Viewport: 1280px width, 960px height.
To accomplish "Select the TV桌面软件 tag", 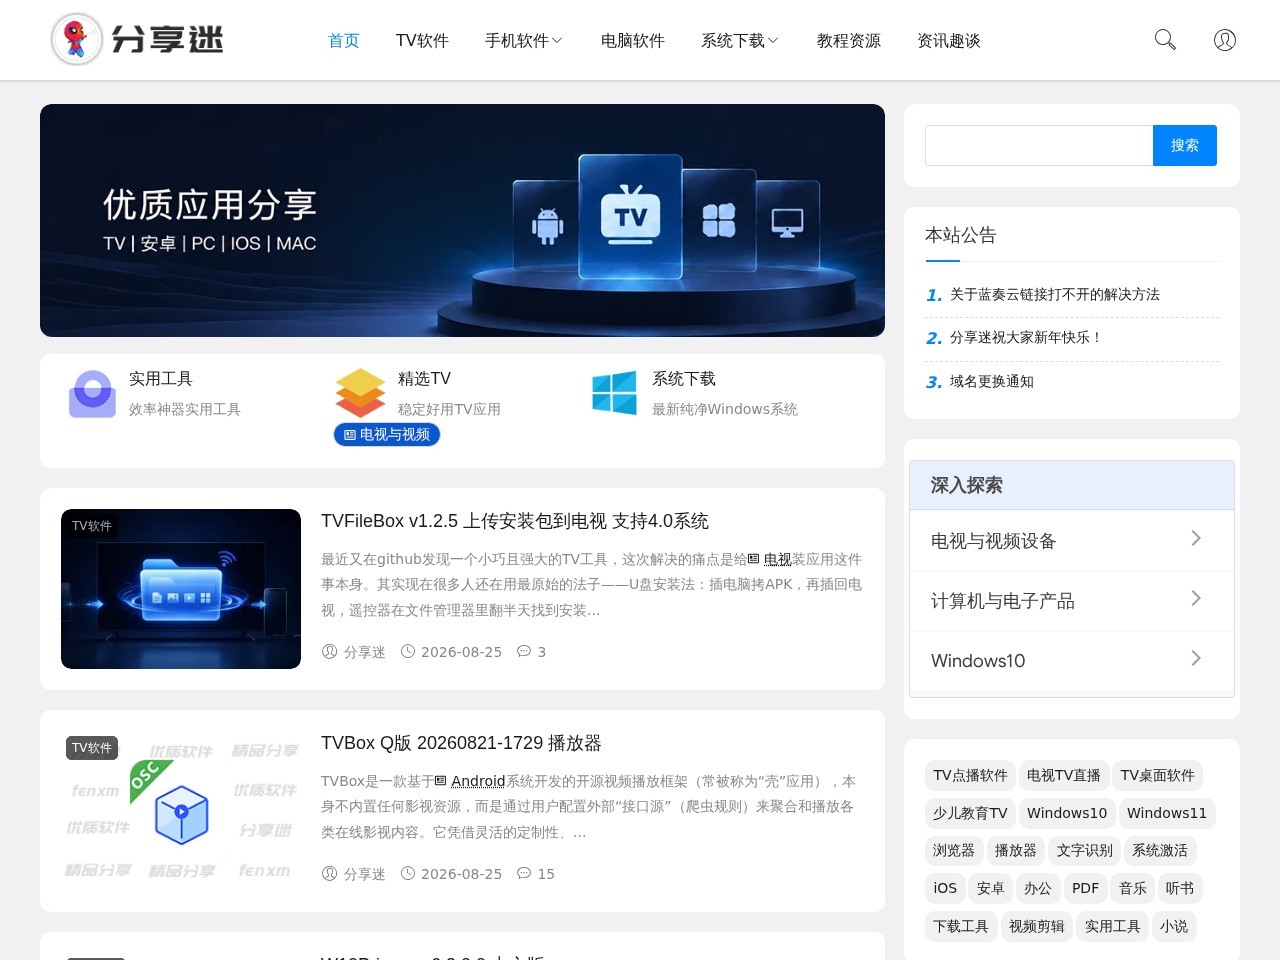I will (x=1158, y=775).
